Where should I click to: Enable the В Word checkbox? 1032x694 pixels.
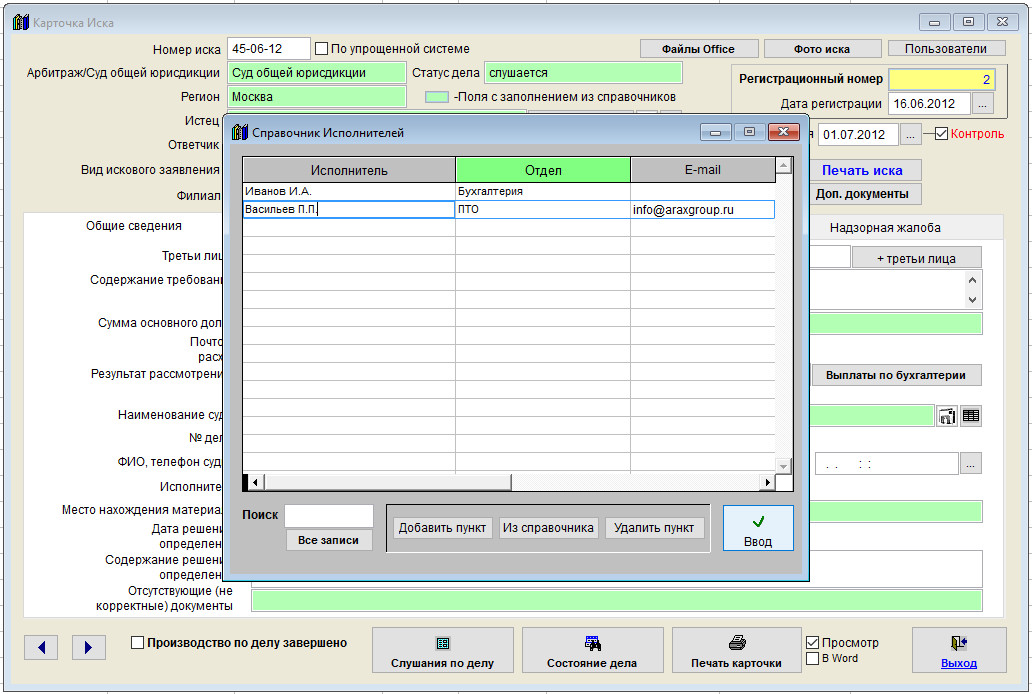click(x=812, y=658)
